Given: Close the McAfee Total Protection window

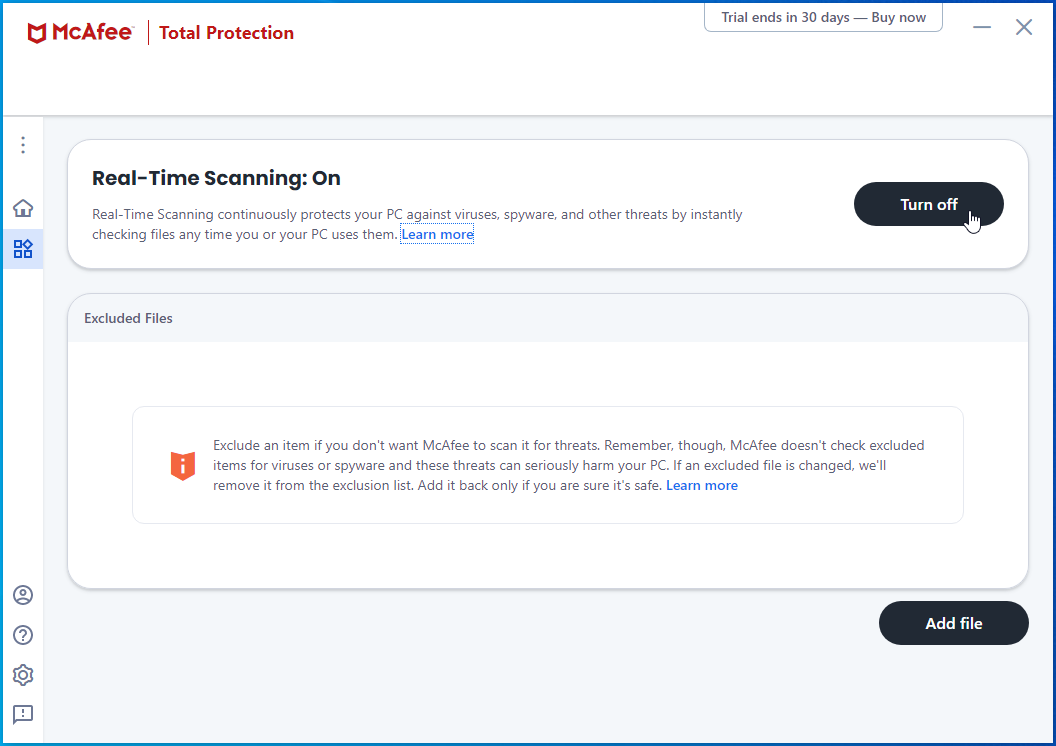Looking at the screenshot, I should [1024, 28].
